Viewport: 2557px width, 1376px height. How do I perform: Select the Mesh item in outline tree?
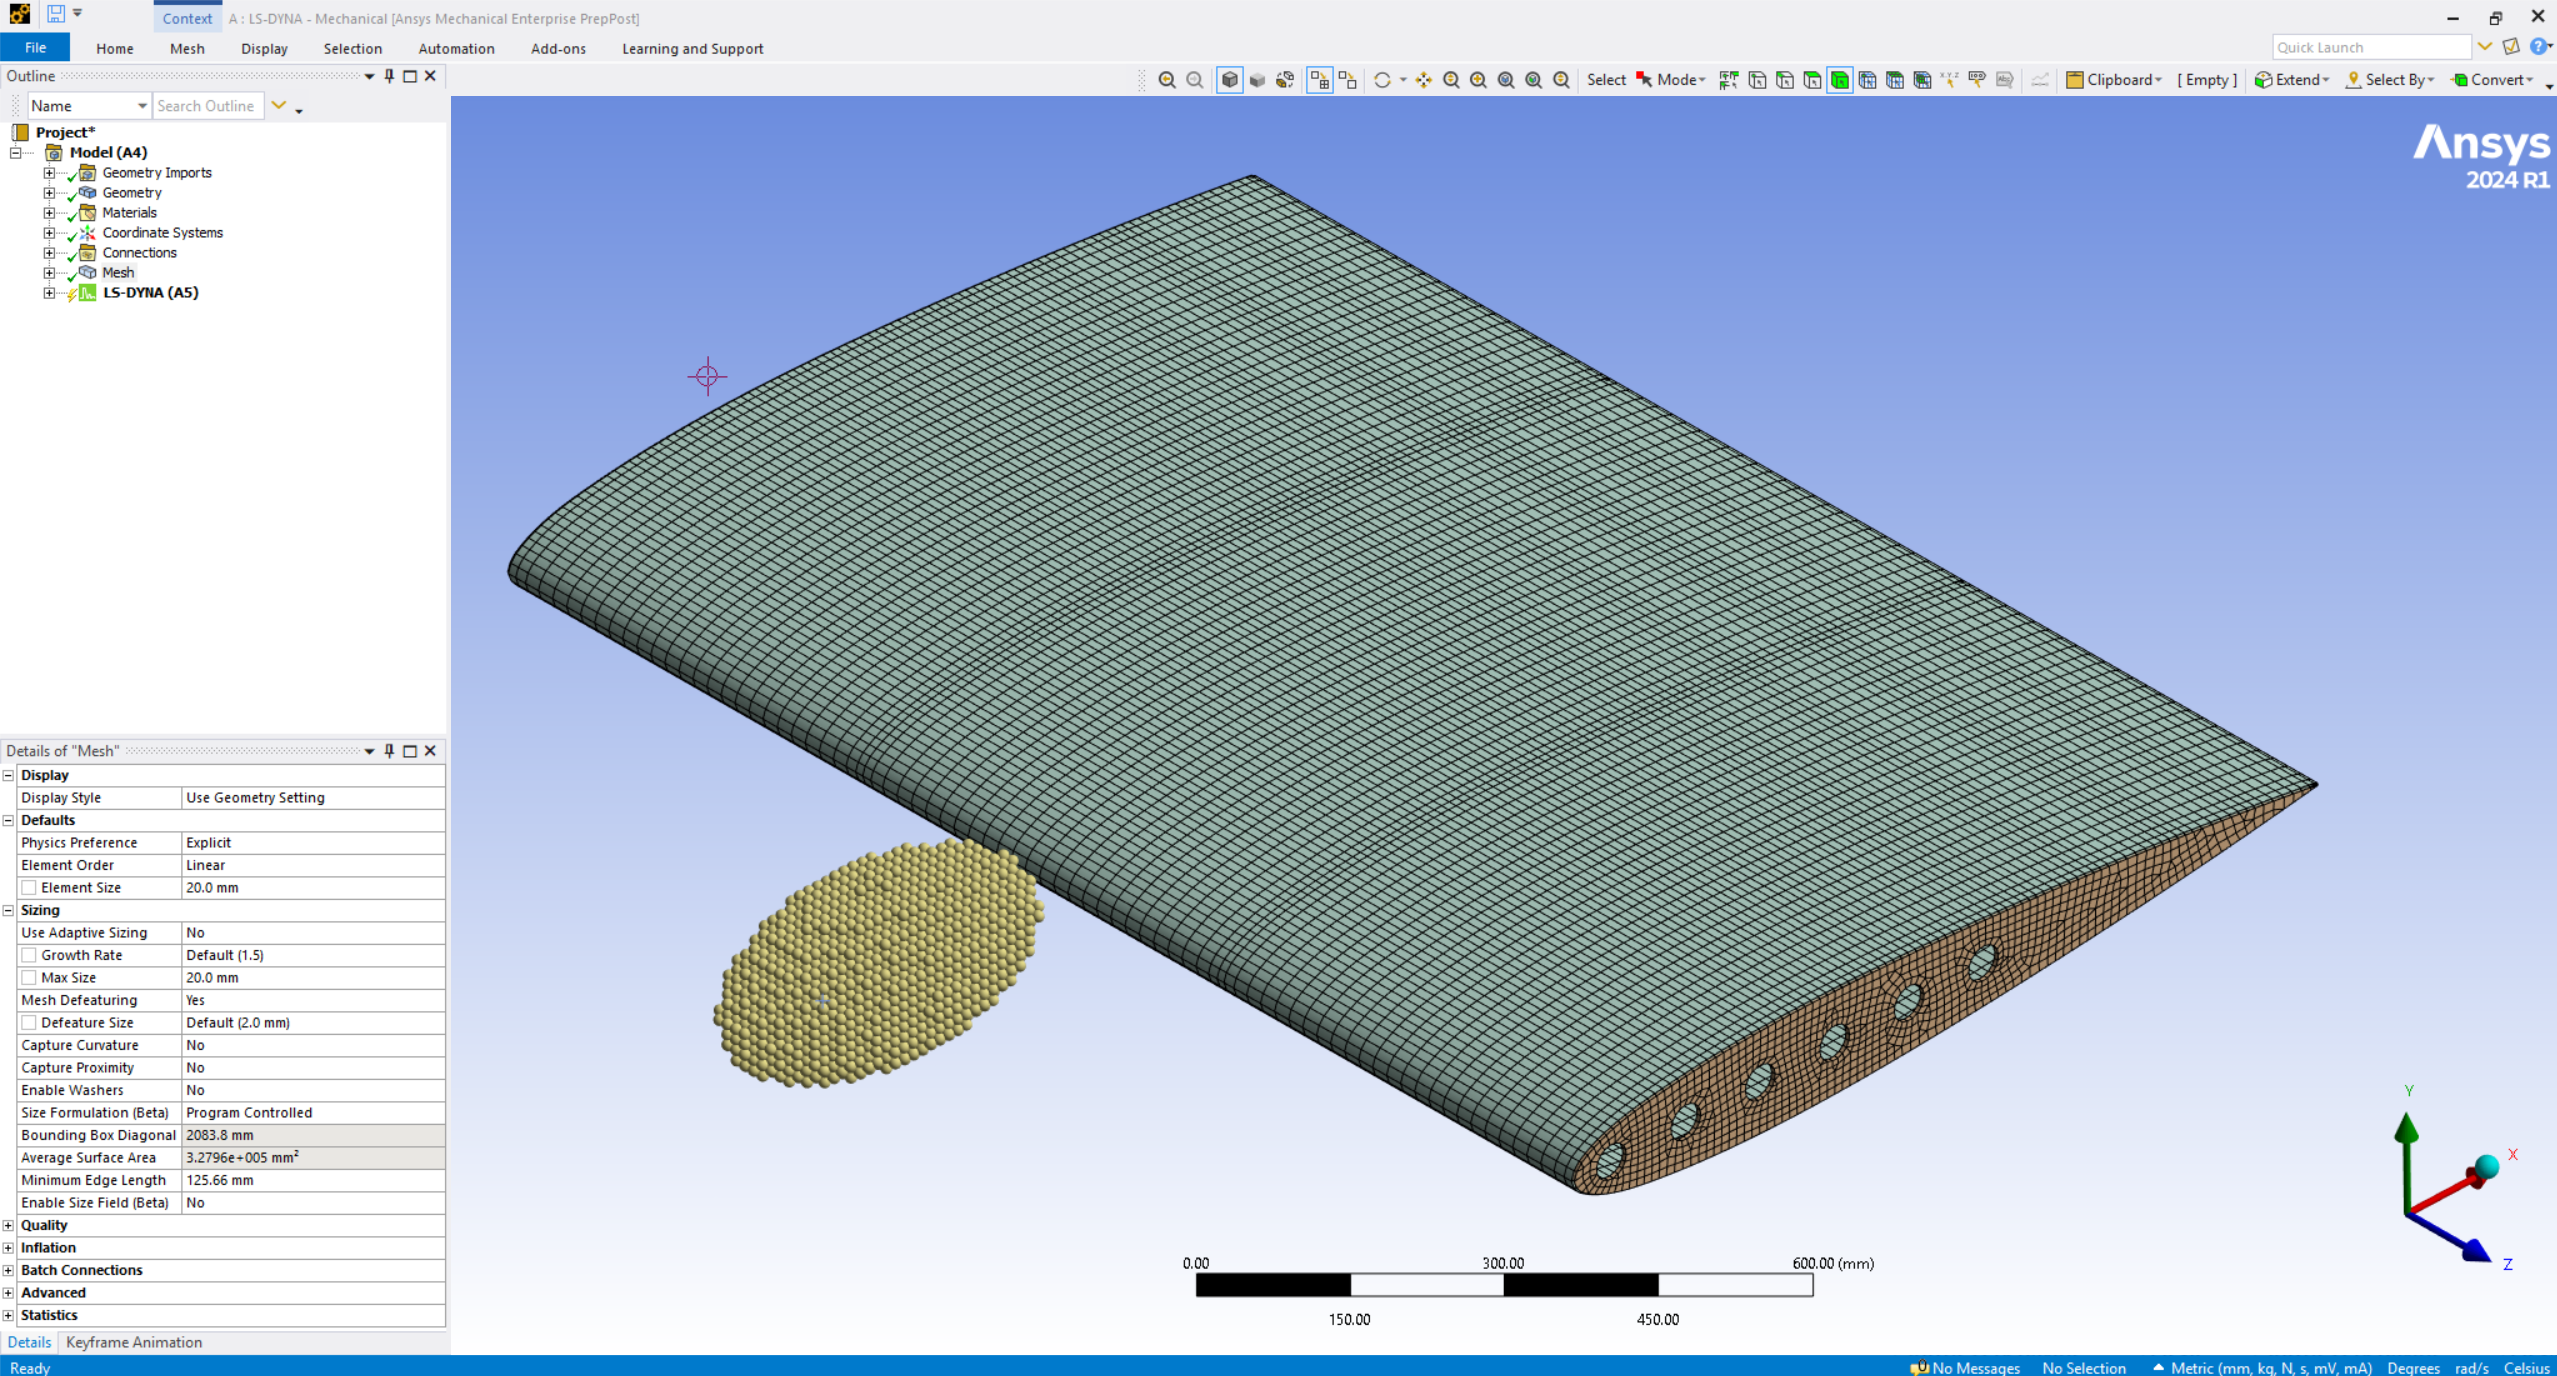click(118, 273)
